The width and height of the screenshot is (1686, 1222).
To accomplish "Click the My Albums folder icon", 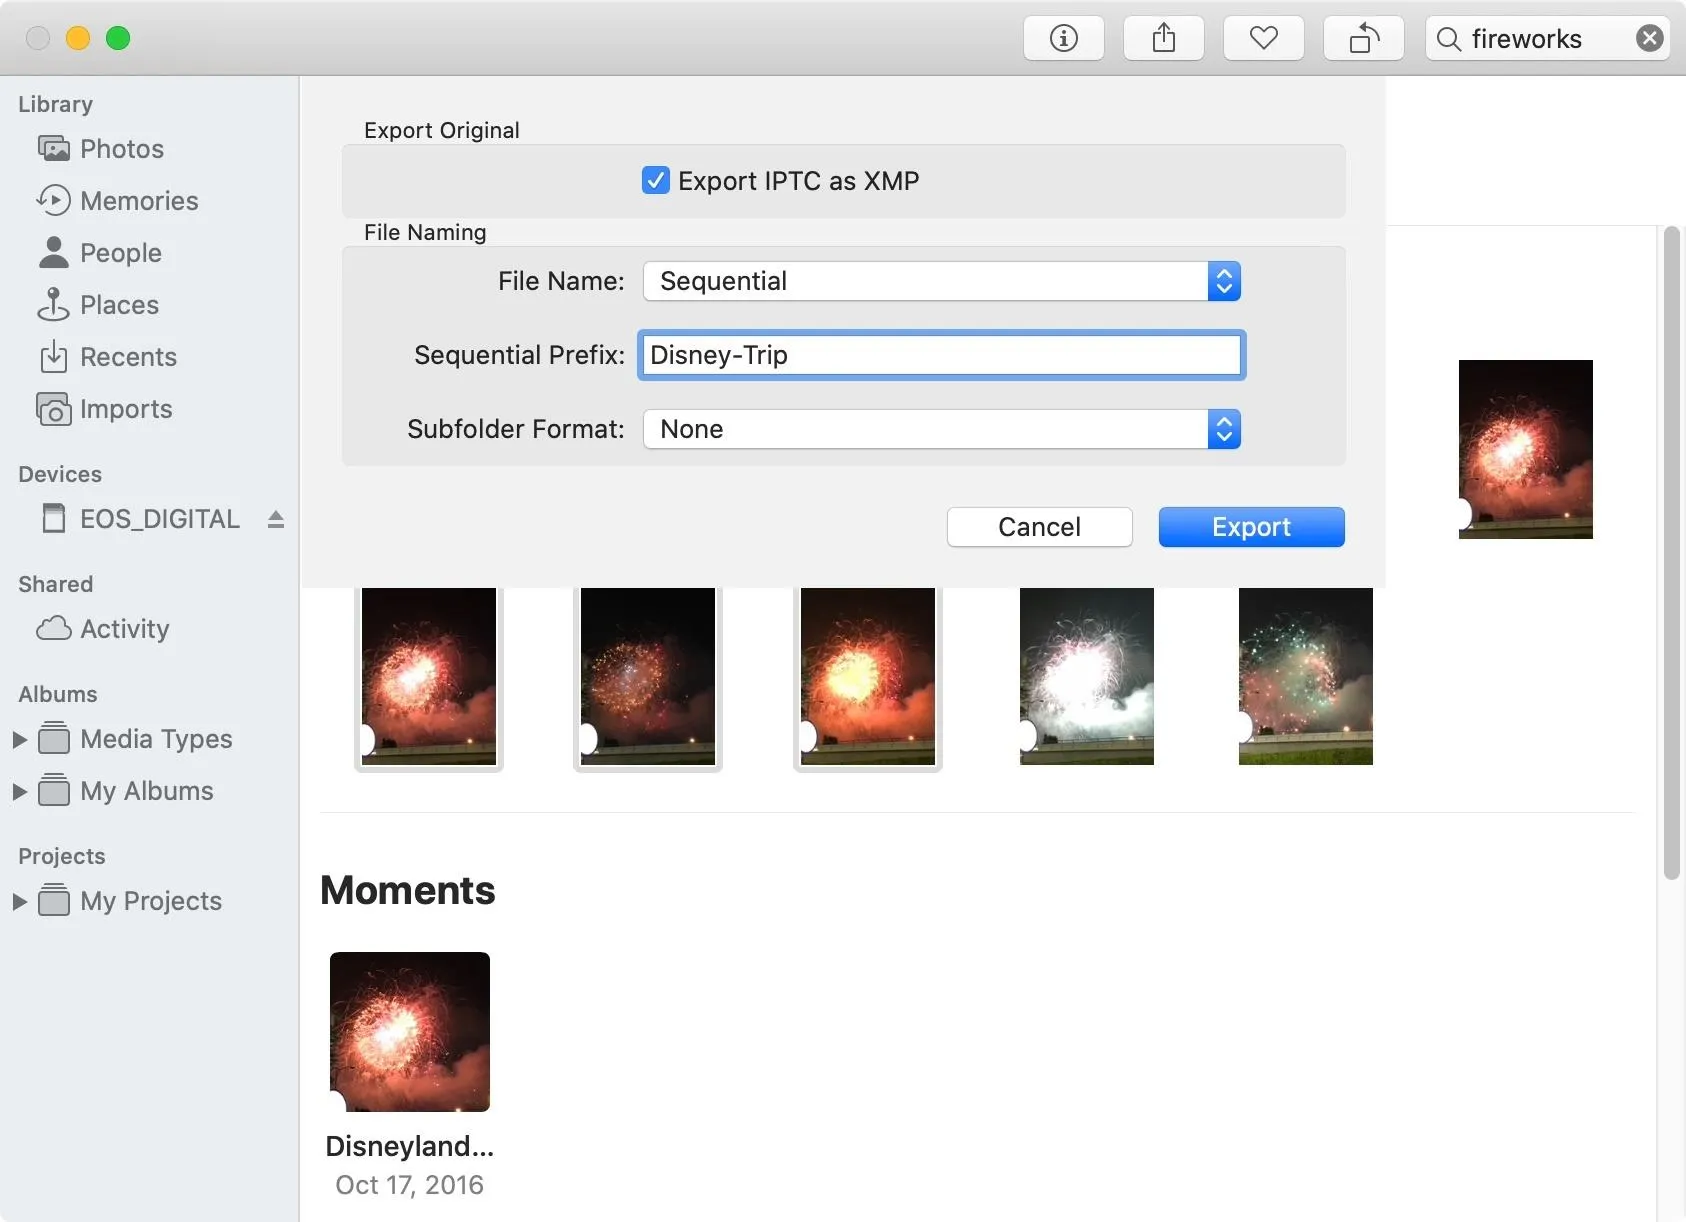I will pos(54,791).
